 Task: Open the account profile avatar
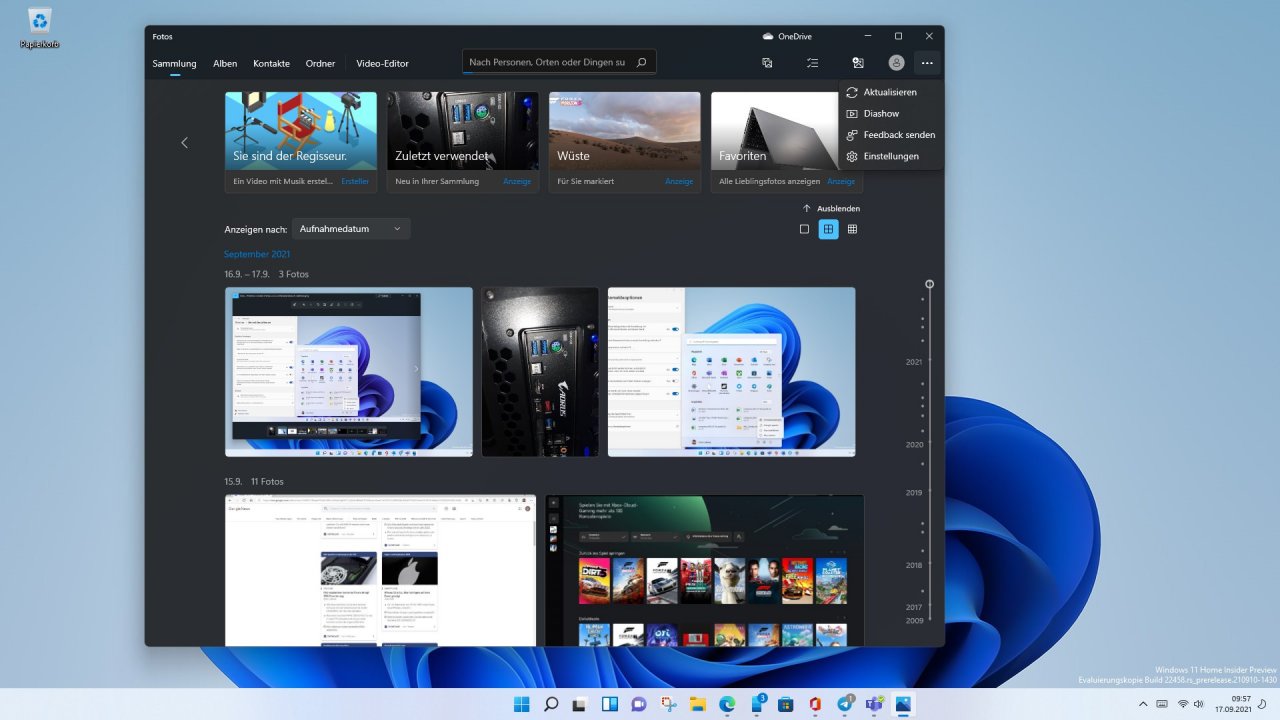897,63
